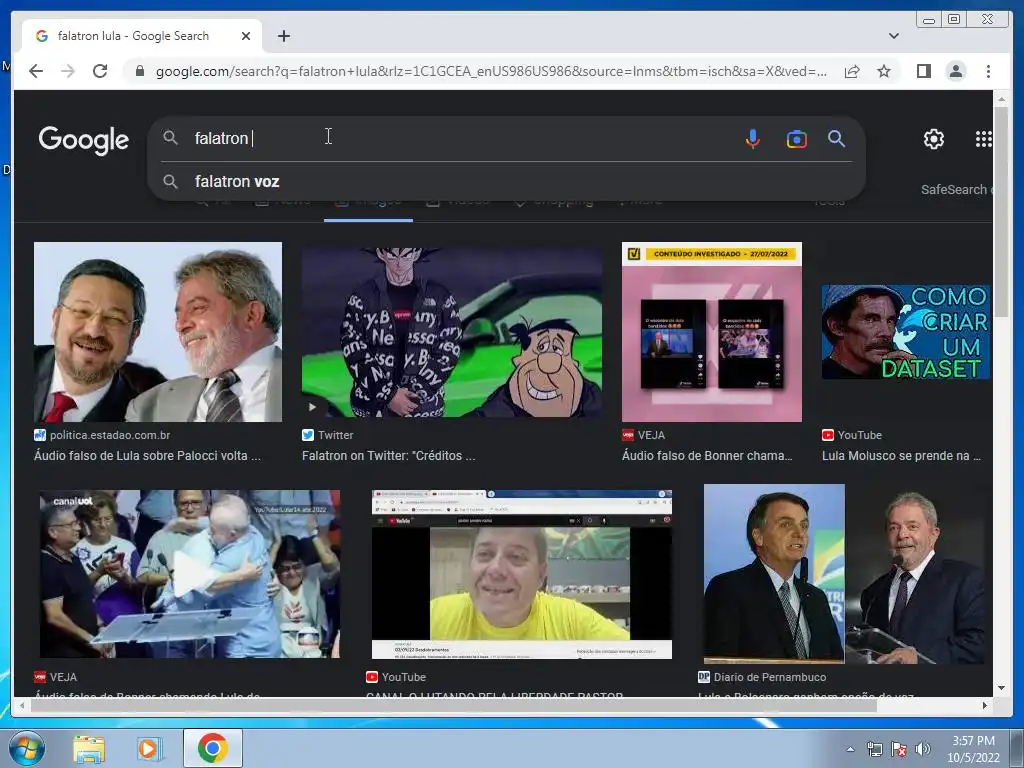This screenshot has height=768, width=1024.
Task: Open the Lula and Palocci image thumbnail
Action: 158,332
